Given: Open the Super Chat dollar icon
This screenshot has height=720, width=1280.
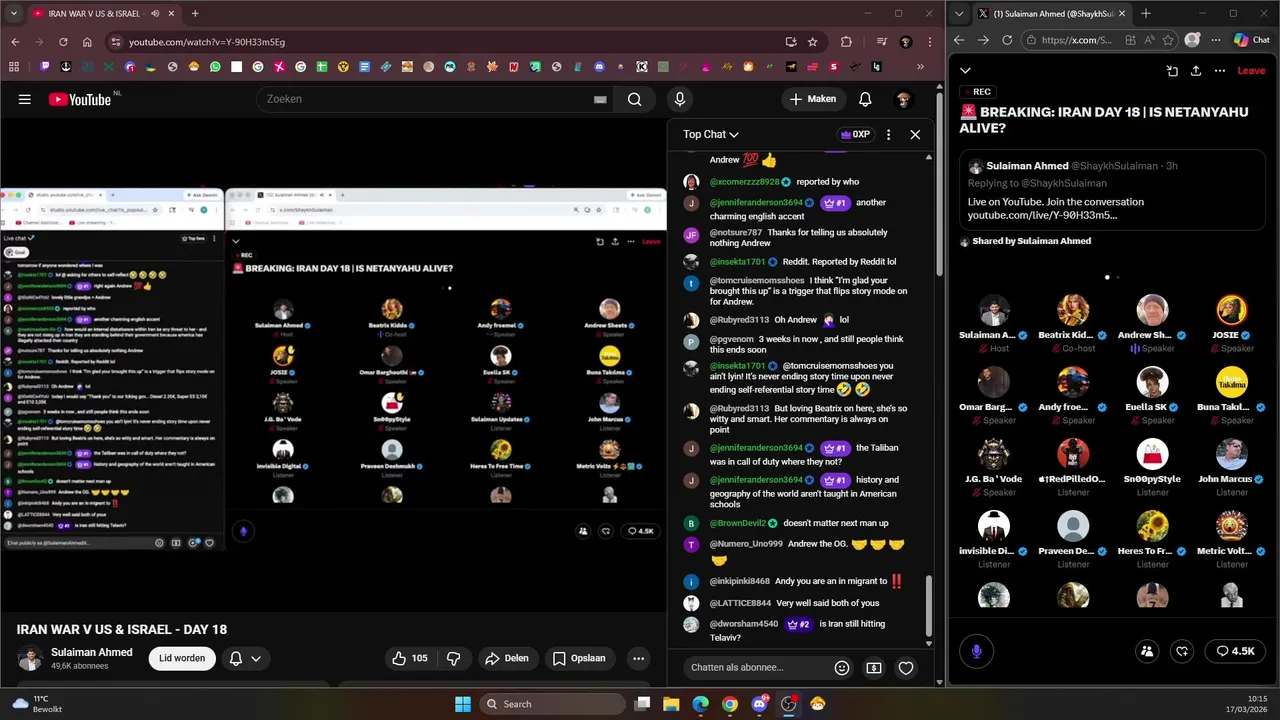Looking at the screenshot, I should 874,667.
